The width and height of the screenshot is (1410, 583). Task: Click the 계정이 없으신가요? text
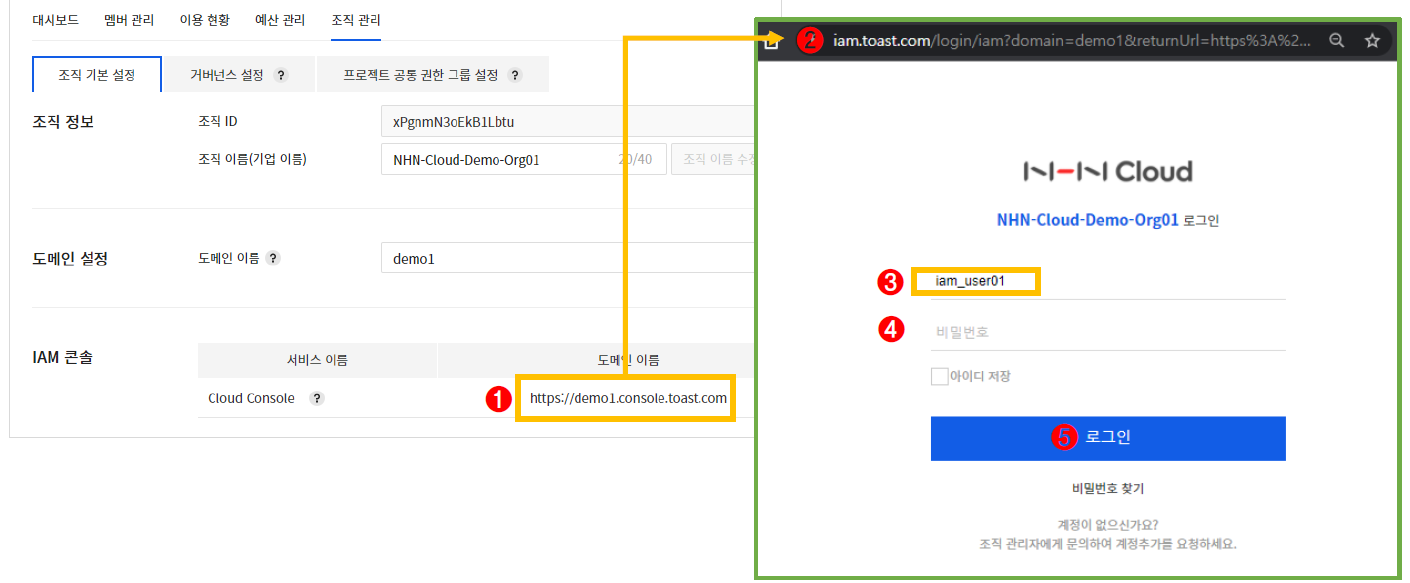1108,524
